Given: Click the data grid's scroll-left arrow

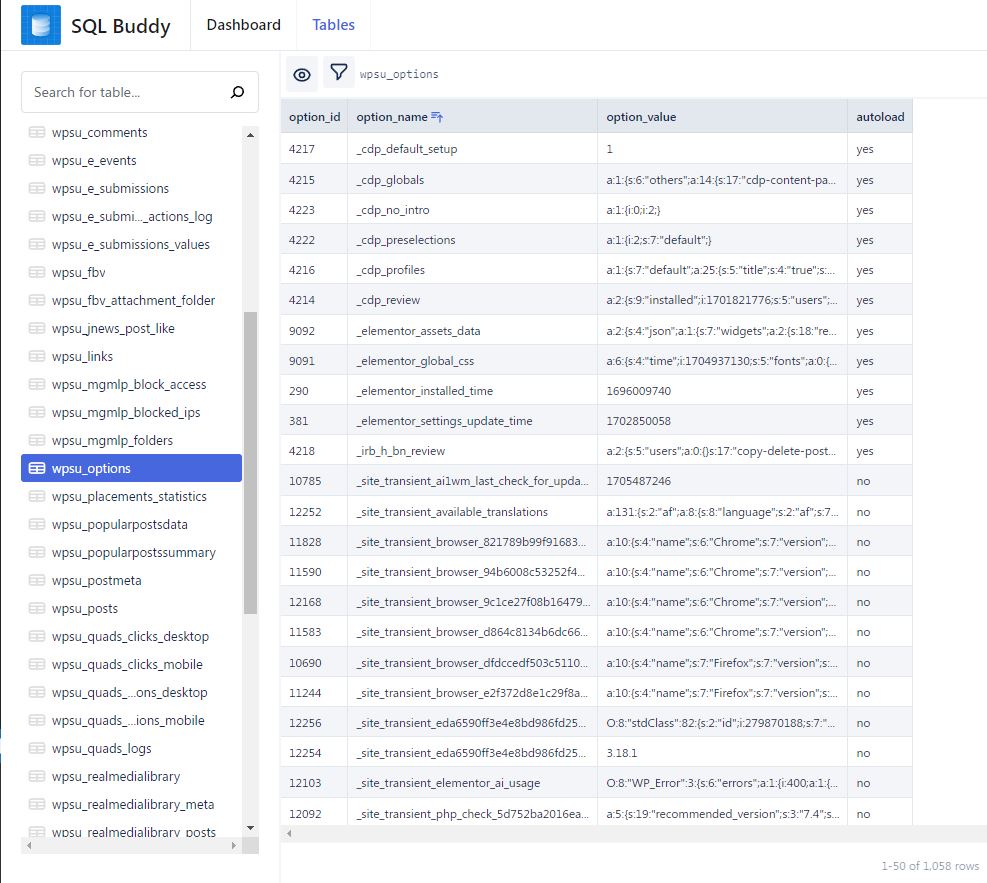Looking at the screenshot, I should coord(289,833).
